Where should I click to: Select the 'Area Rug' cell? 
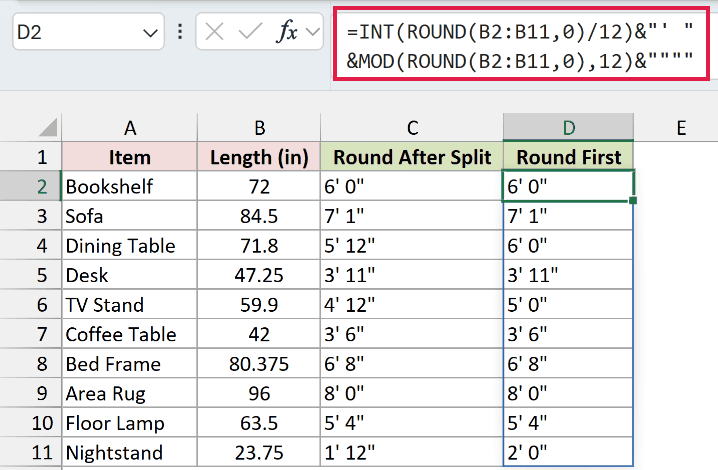tap(130, 393)
